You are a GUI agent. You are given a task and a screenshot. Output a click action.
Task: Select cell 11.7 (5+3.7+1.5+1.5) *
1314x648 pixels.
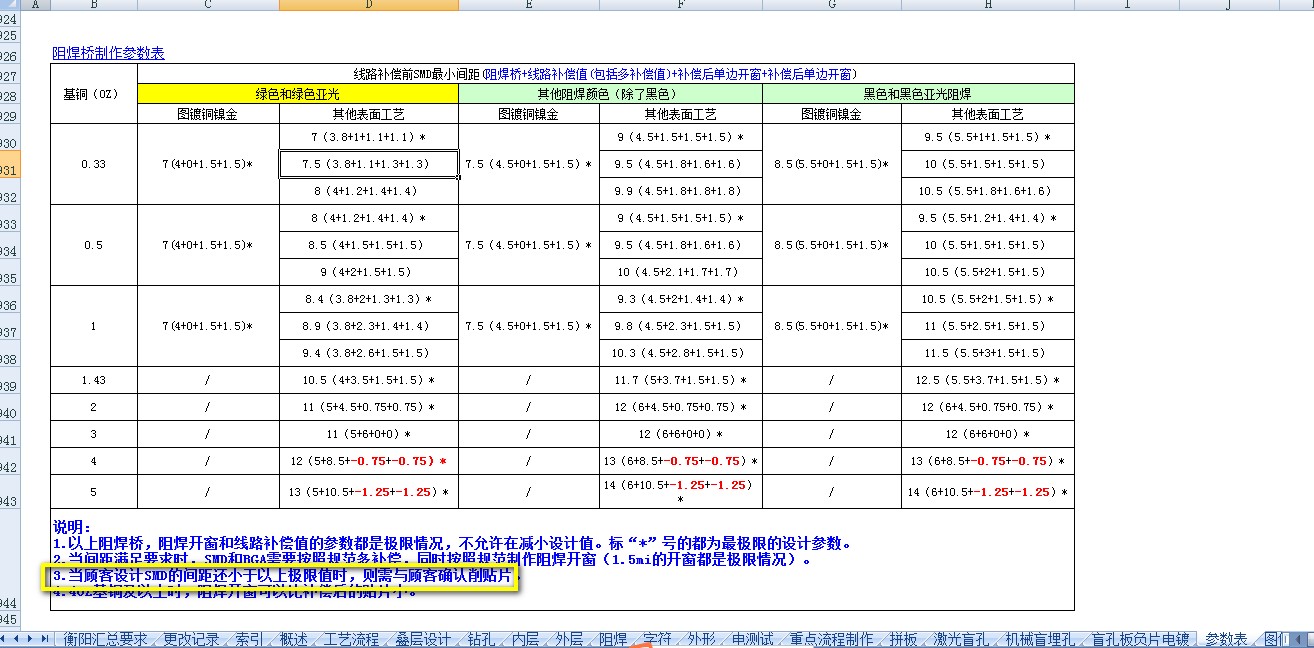click(x=680, y=380)
